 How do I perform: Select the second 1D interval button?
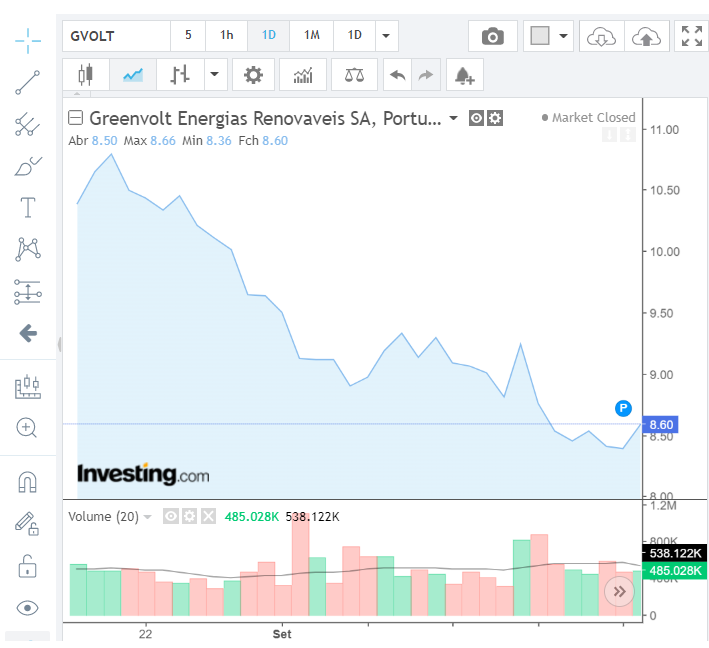click(354, 36)
